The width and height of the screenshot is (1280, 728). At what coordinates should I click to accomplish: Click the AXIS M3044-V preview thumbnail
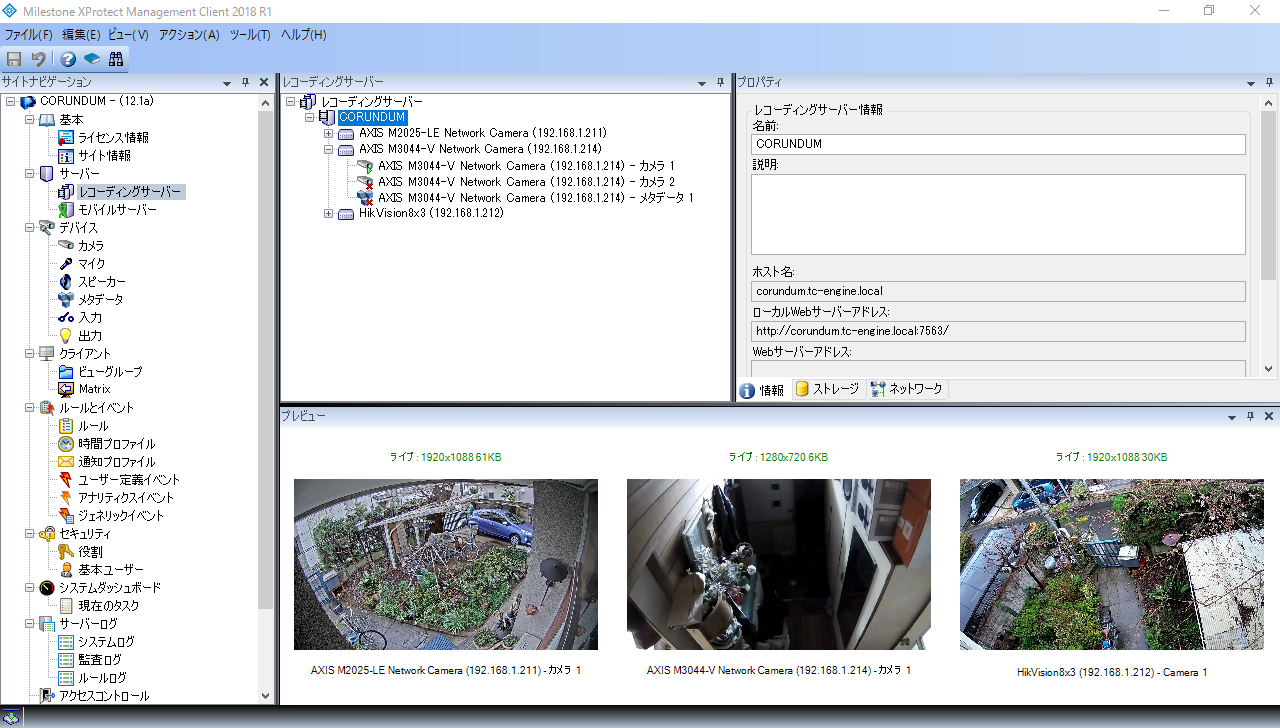[779, 564]
